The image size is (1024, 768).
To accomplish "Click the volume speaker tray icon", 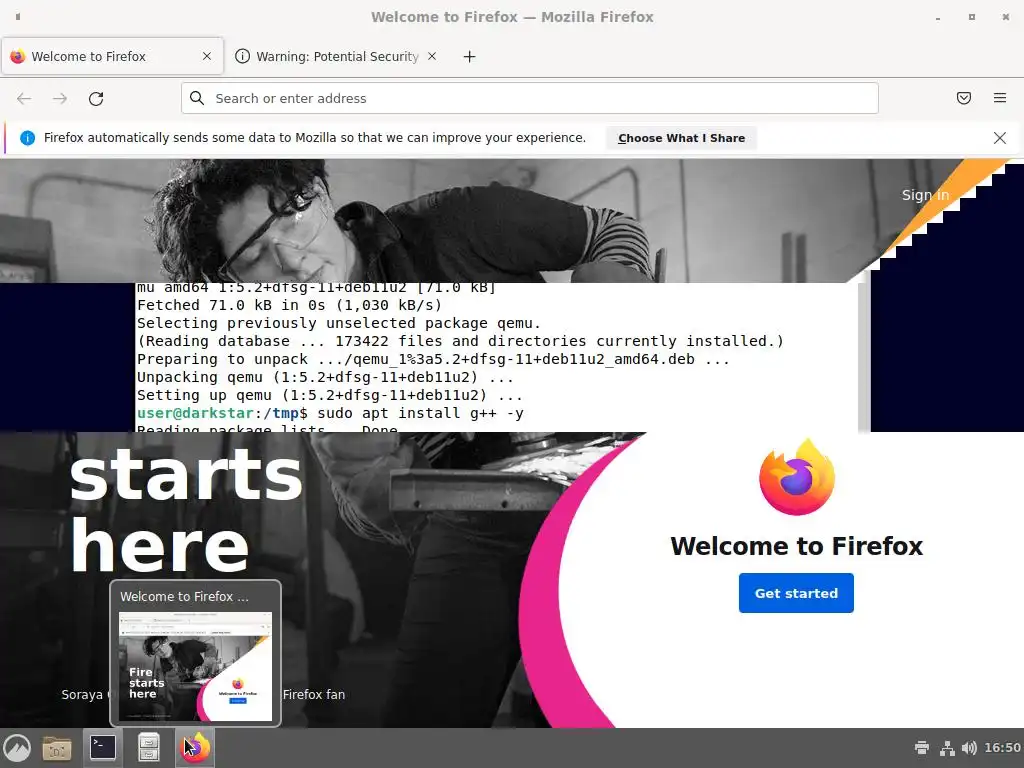I will pos(969,748).
